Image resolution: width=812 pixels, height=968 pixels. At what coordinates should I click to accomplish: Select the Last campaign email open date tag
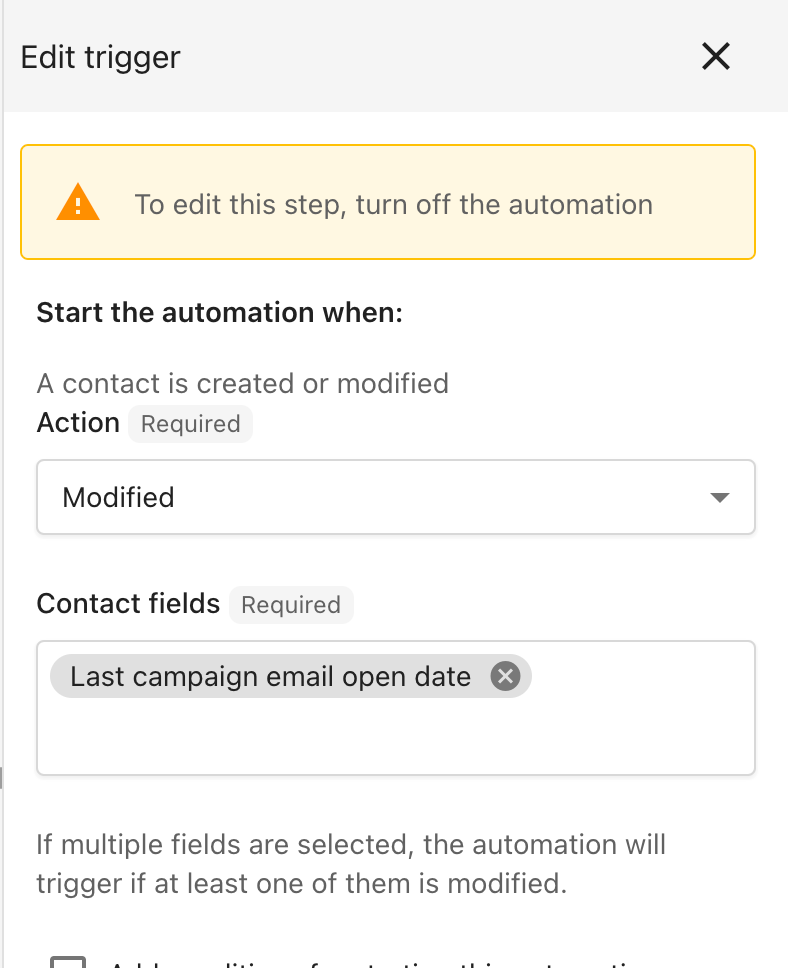click(x=270, y=677)
